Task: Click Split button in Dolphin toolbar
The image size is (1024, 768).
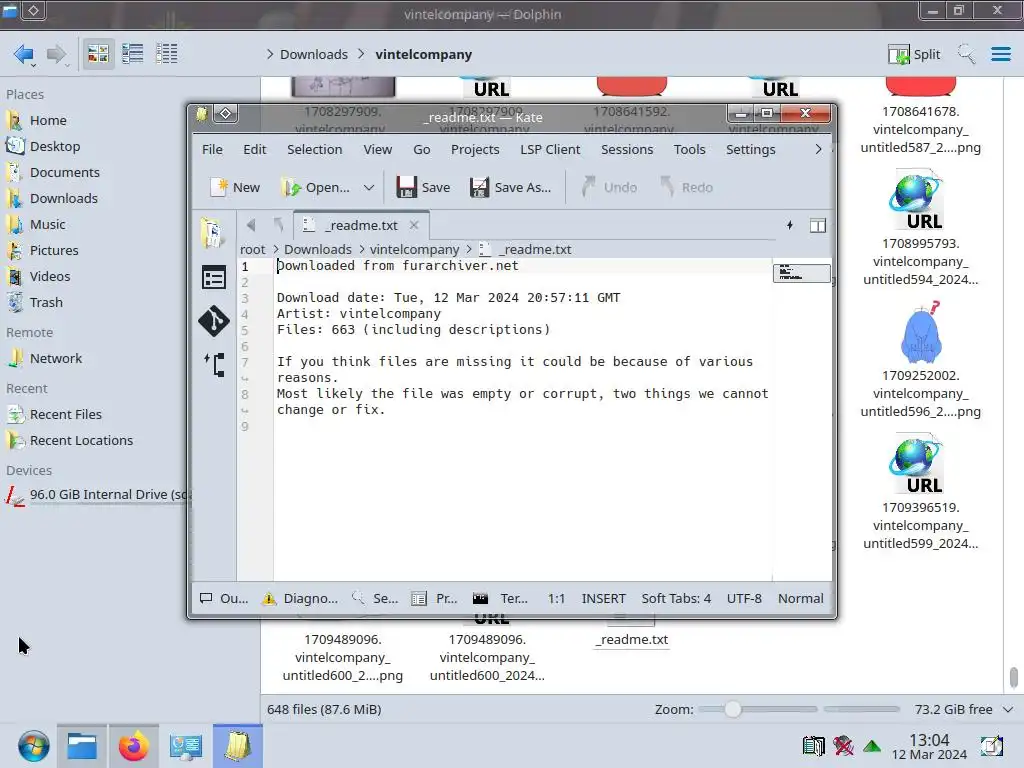Action: [x=914, y=54]
